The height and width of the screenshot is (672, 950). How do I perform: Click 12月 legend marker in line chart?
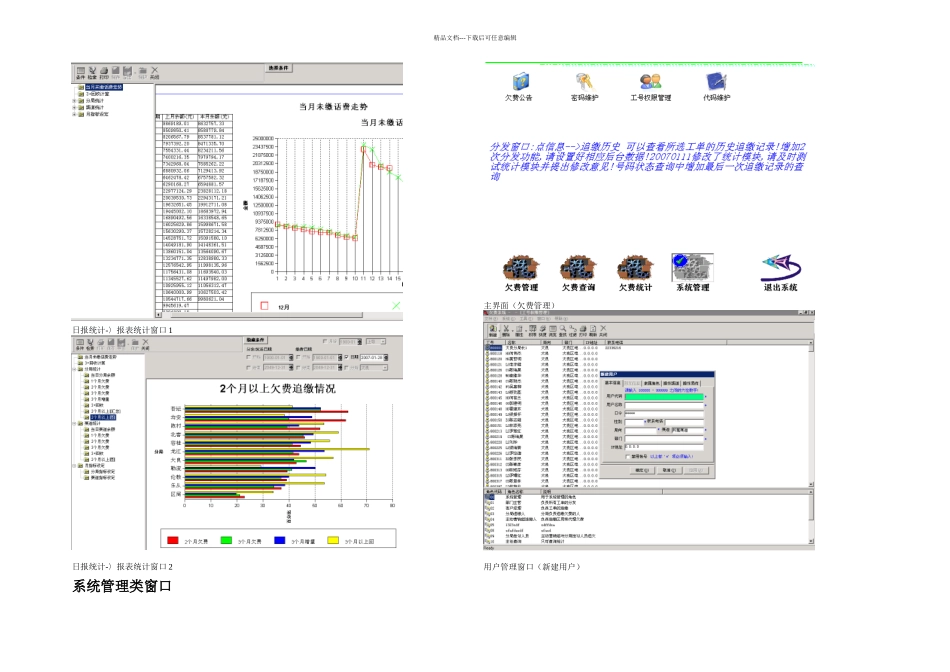264,306
